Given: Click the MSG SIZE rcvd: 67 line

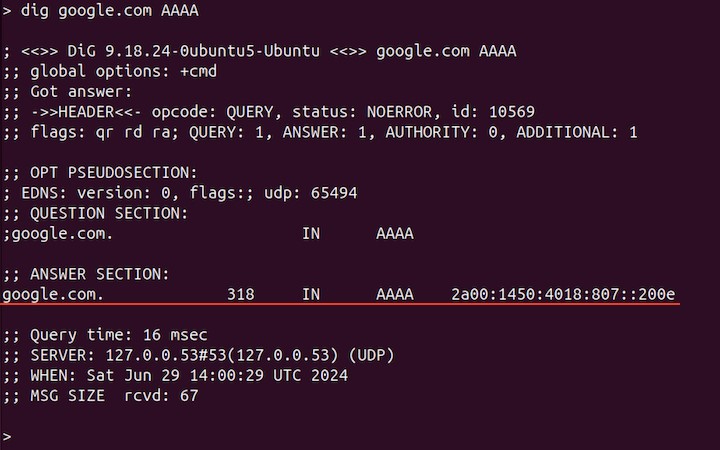Looking at the screenshot, I should [x=100, y=396].
